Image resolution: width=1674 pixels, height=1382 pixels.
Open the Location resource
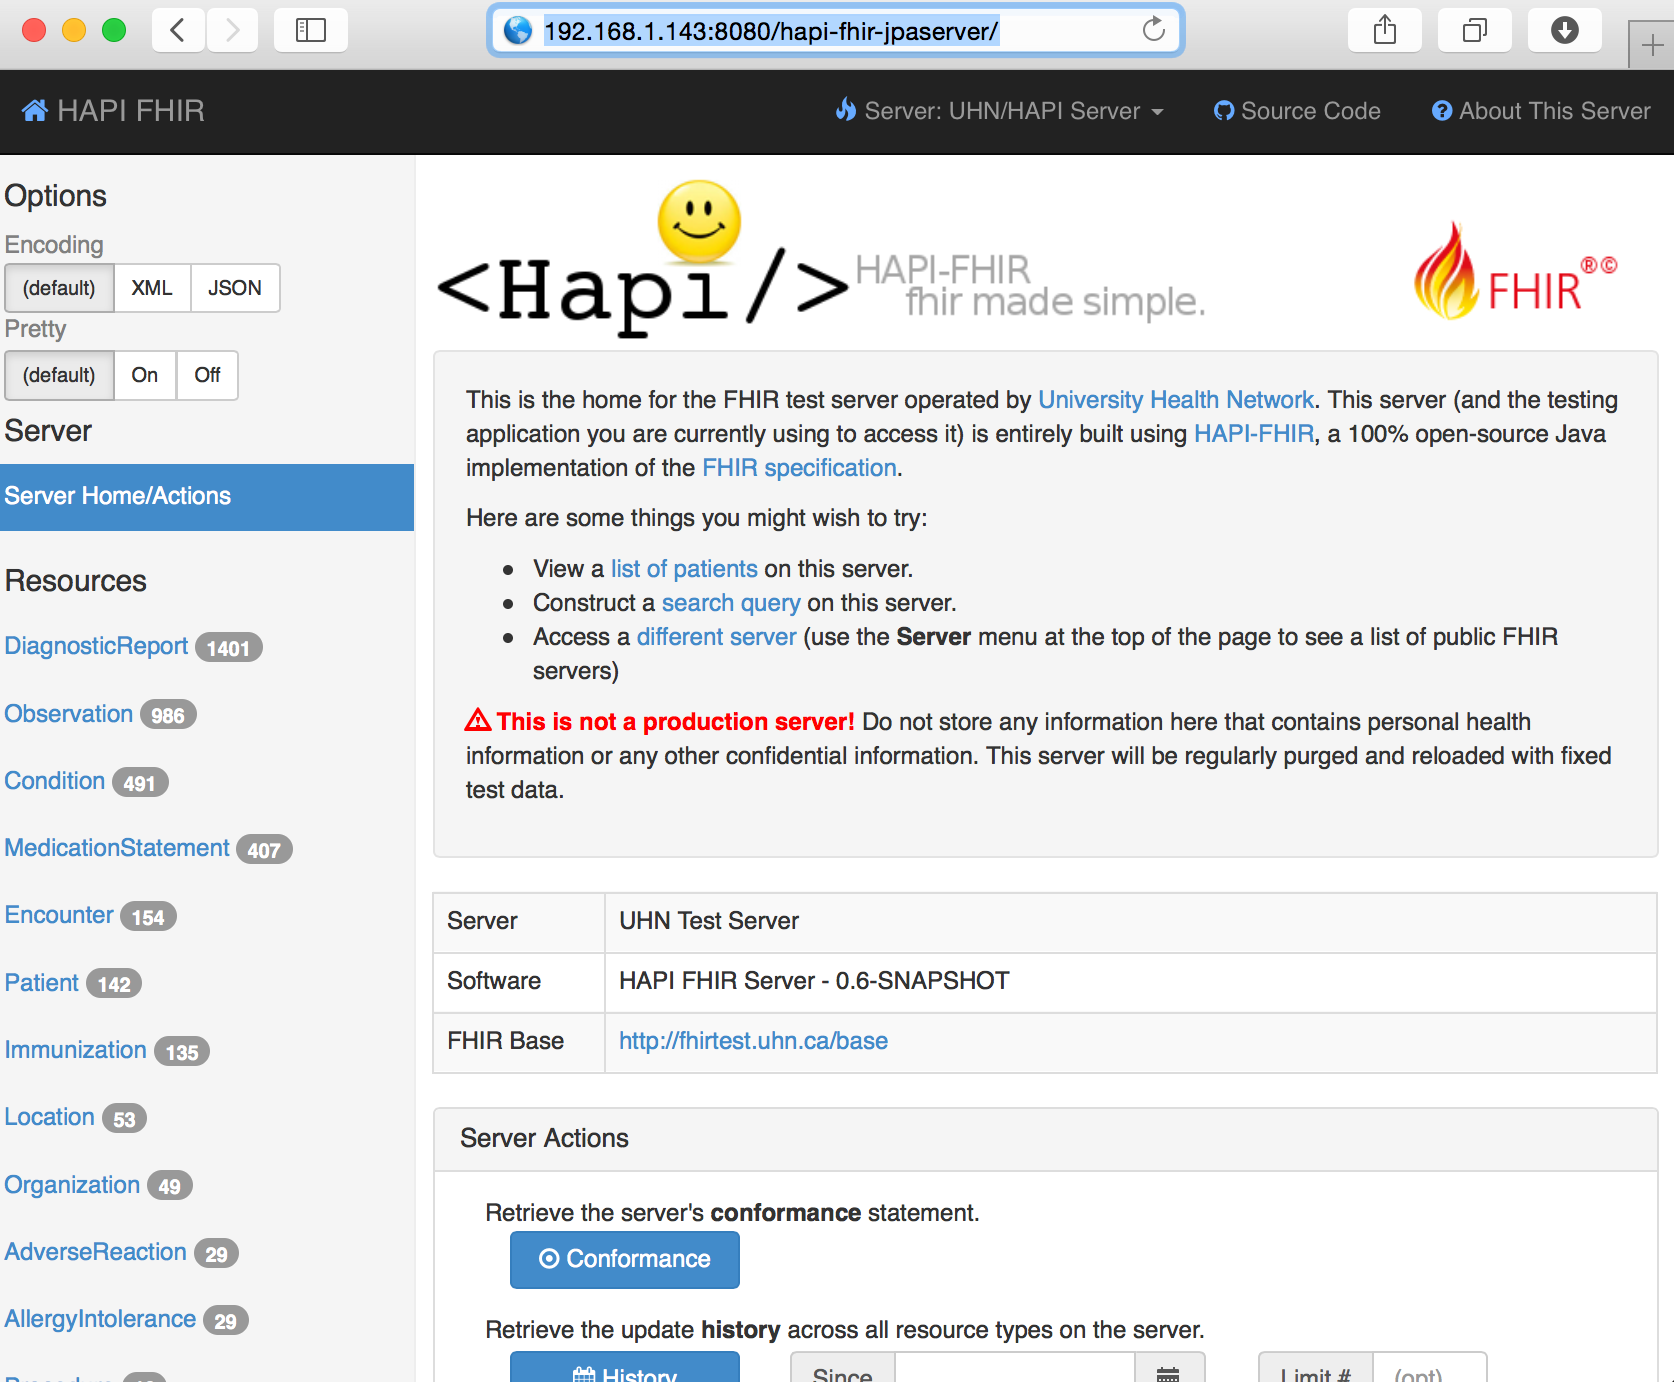pyautogui.click(x=49, y=1117)
